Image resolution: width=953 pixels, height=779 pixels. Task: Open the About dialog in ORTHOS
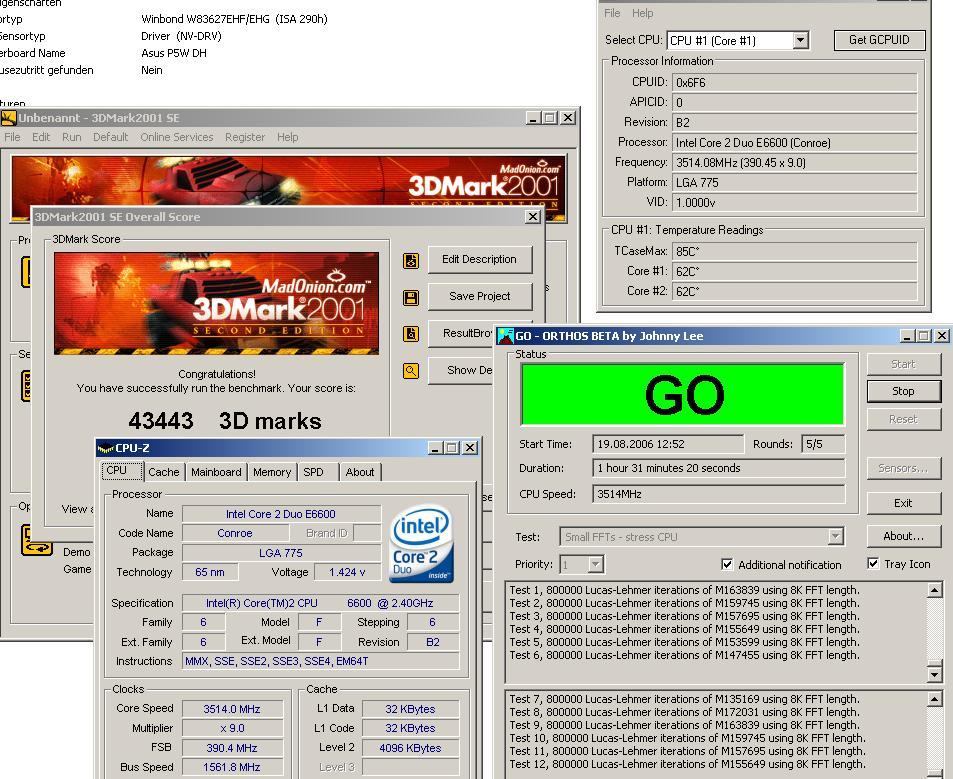coord(903,536)
